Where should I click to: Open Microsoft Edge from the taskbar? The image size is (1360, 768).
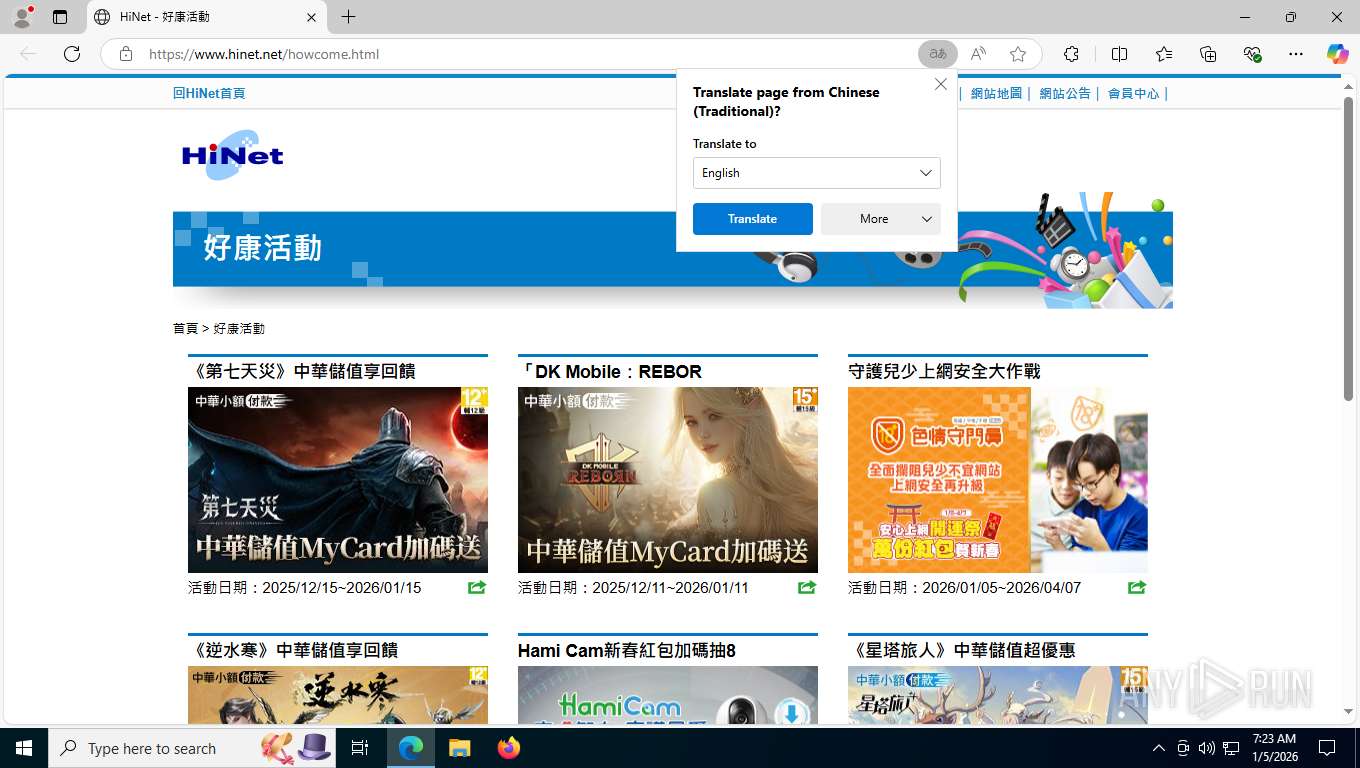point(411,748)
